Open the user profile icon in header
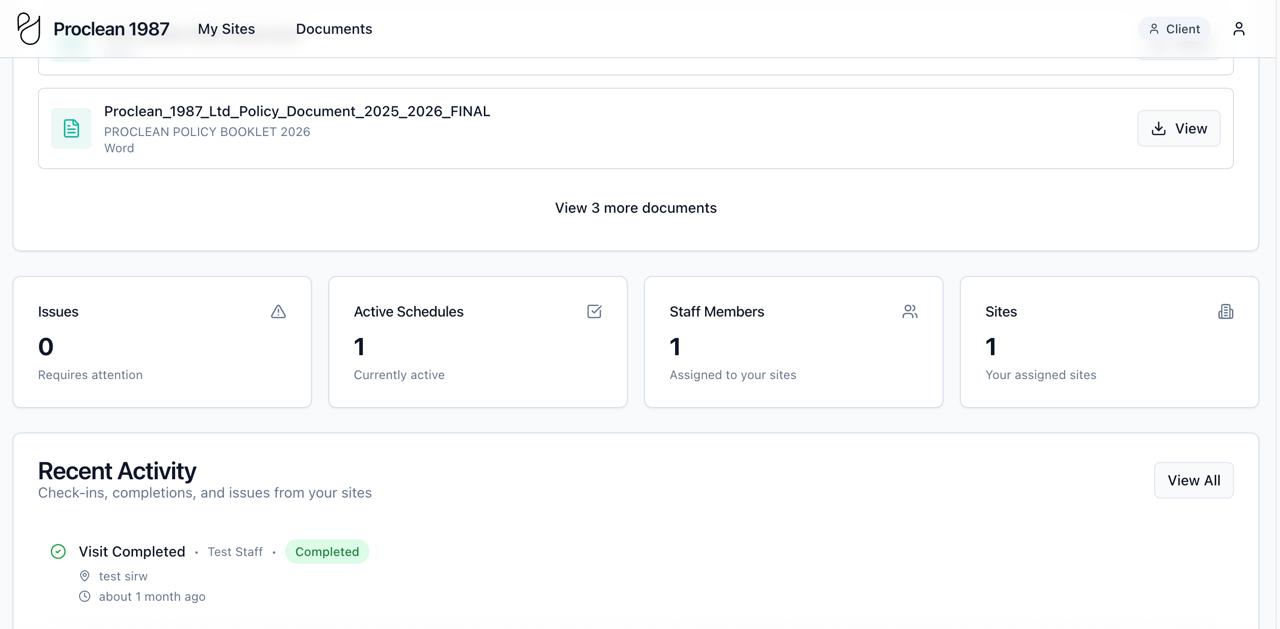Image resolution: width=1280 pixels, height=629 pixels. click(x=1239, y=29)
